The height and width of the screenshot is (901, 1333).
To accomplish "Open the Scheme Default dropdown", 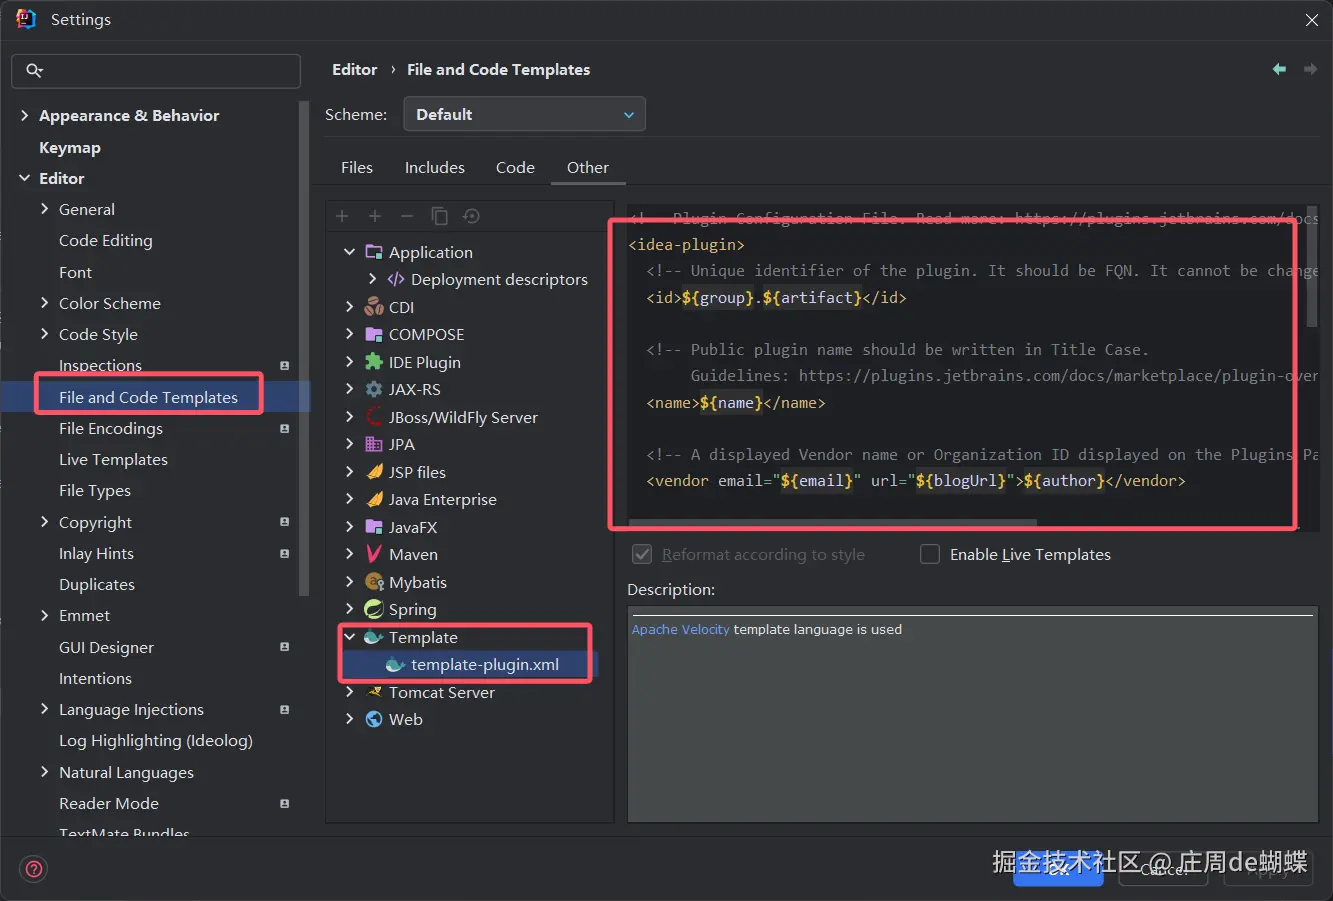I will click(524, 114).
